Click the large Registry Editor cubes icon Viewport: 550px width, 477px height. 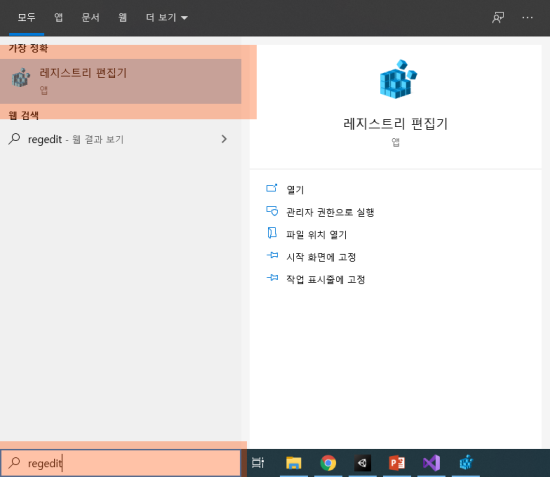(398, 79)
